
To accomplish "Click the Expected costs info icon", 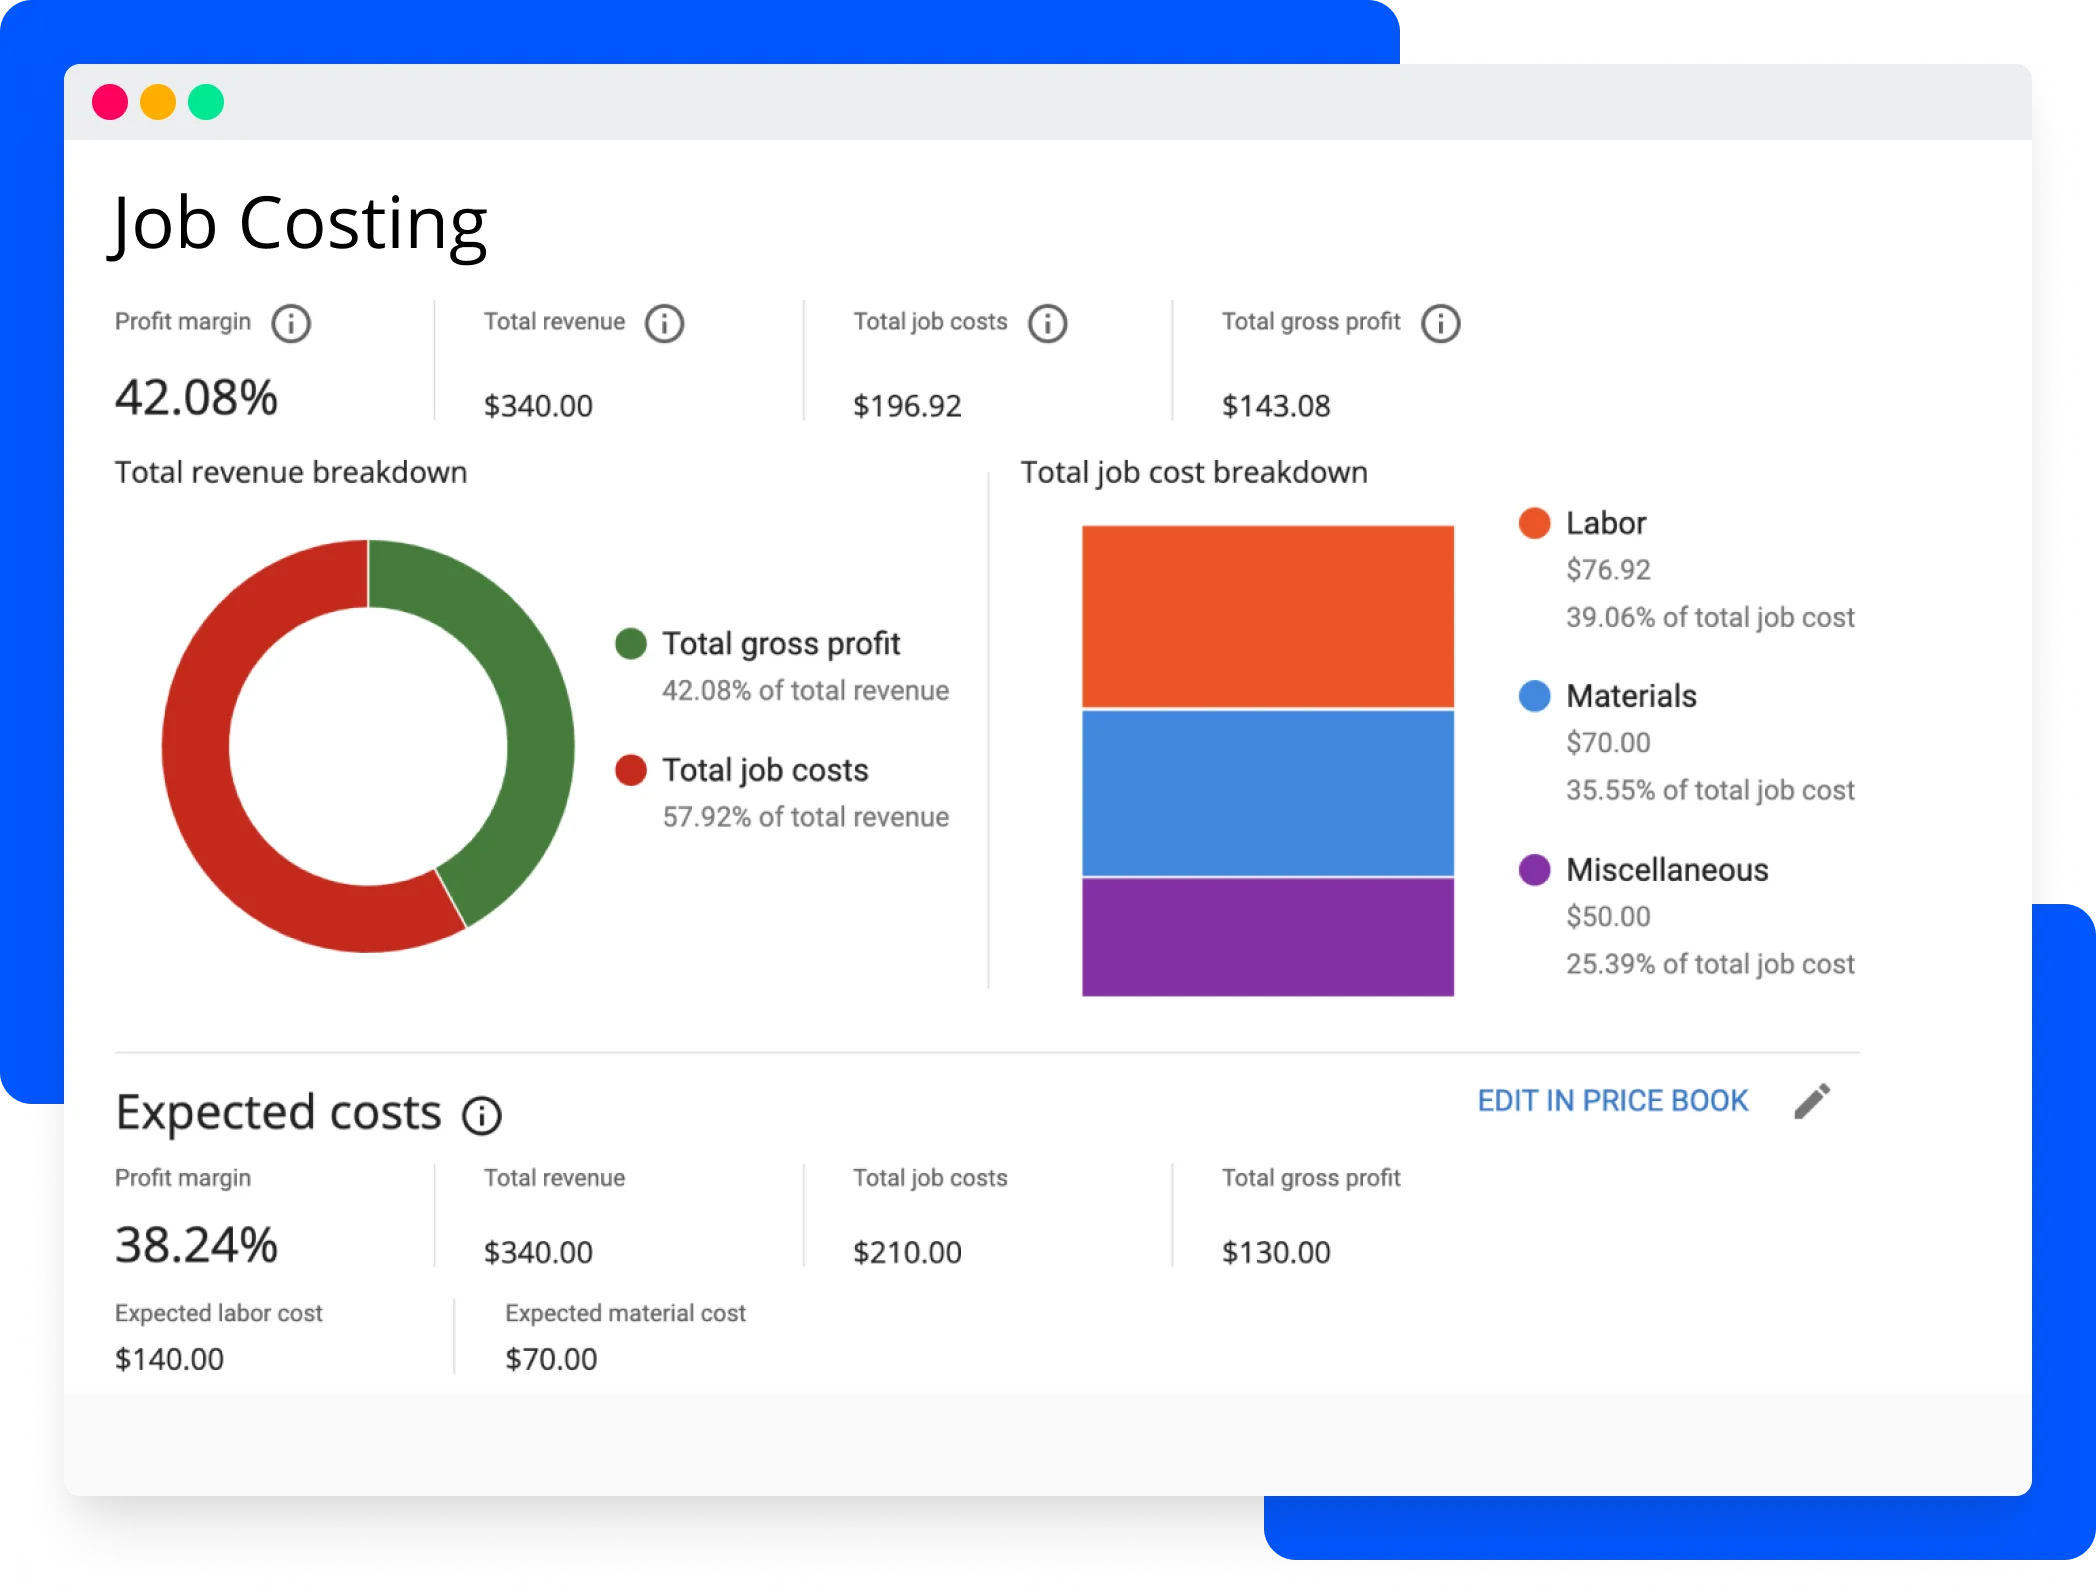I will click(481, 1115).
